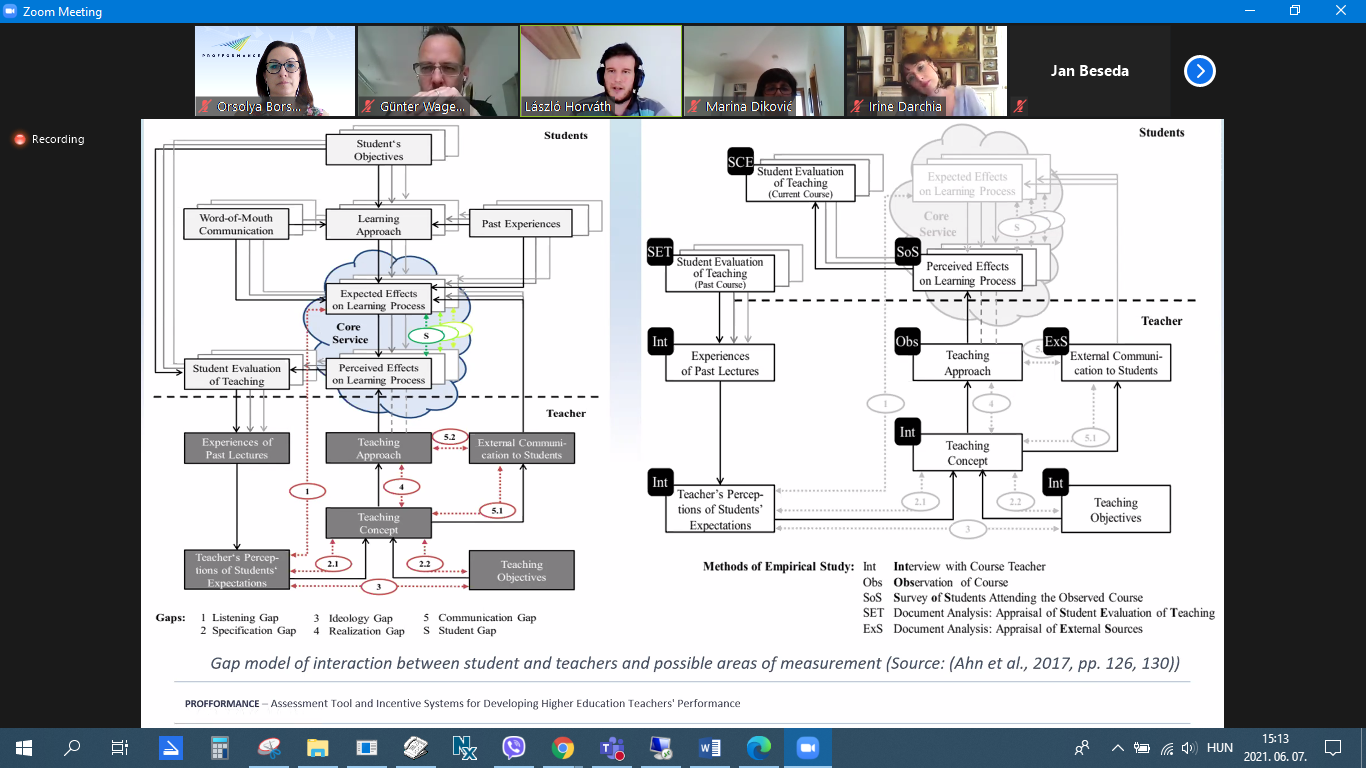Open Viber from the taskbar

click(513, 747)
